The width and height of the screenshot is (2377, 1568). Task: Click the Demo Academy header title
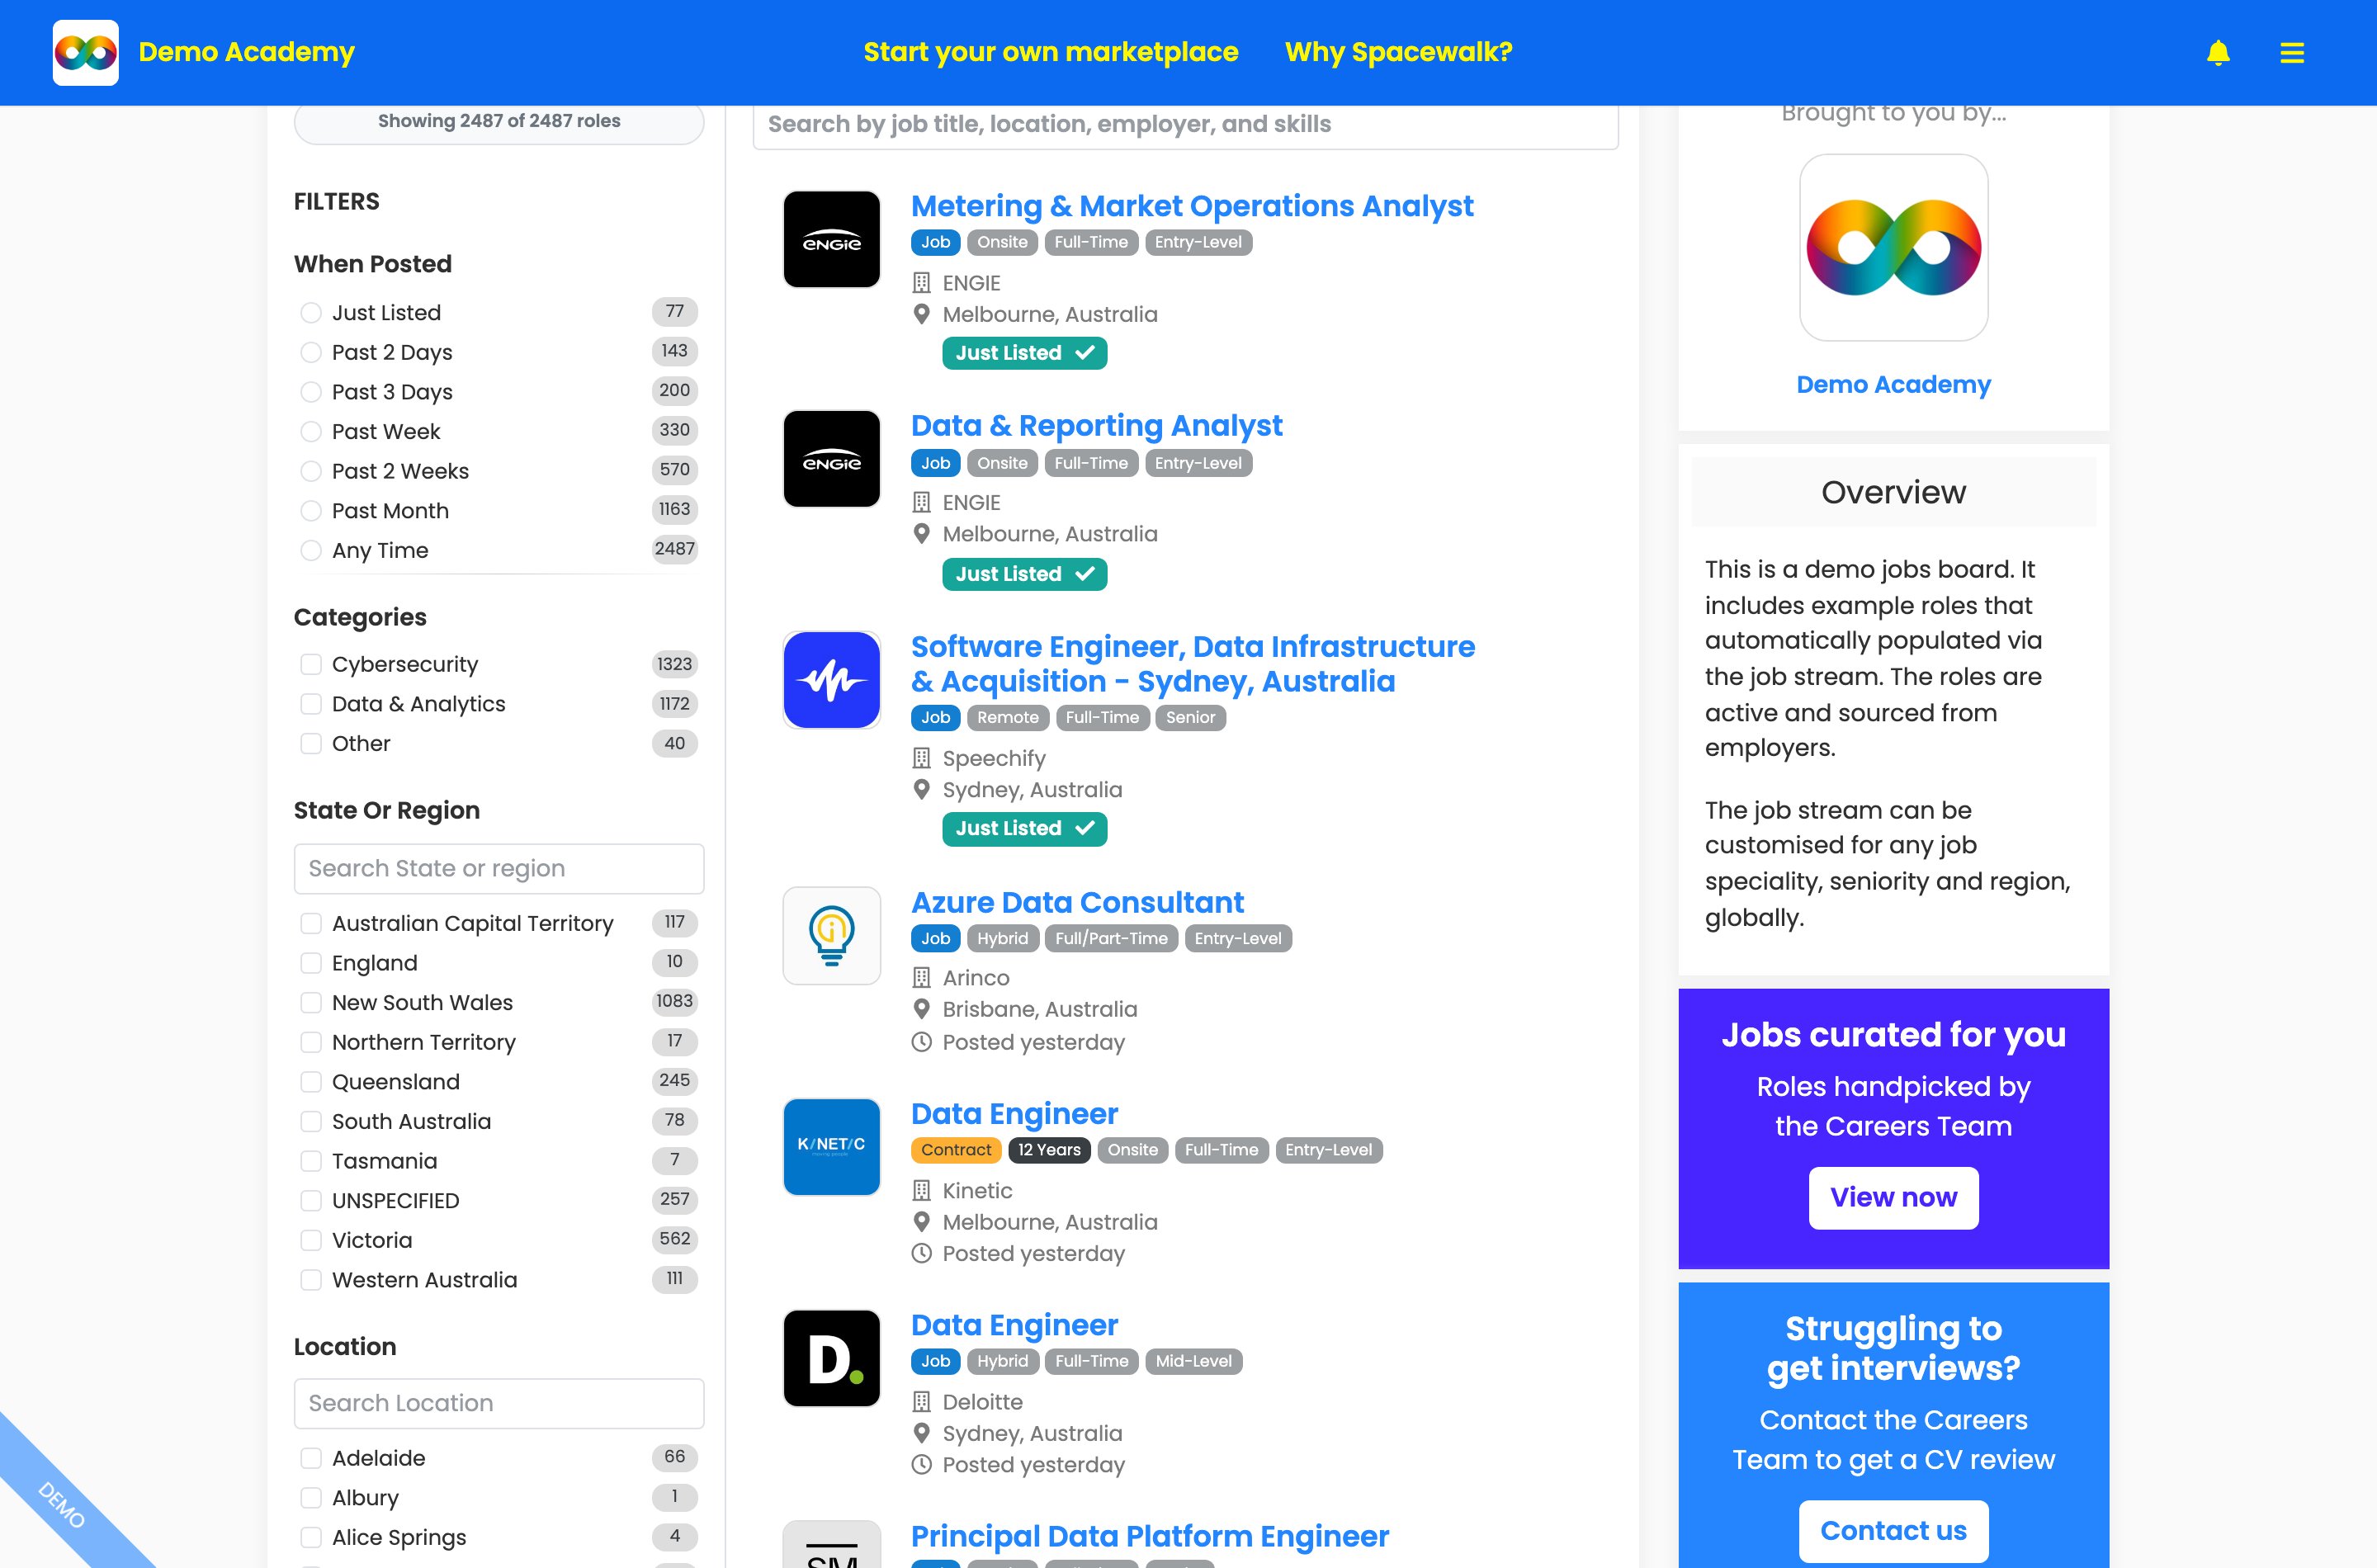tap(246, 52)
